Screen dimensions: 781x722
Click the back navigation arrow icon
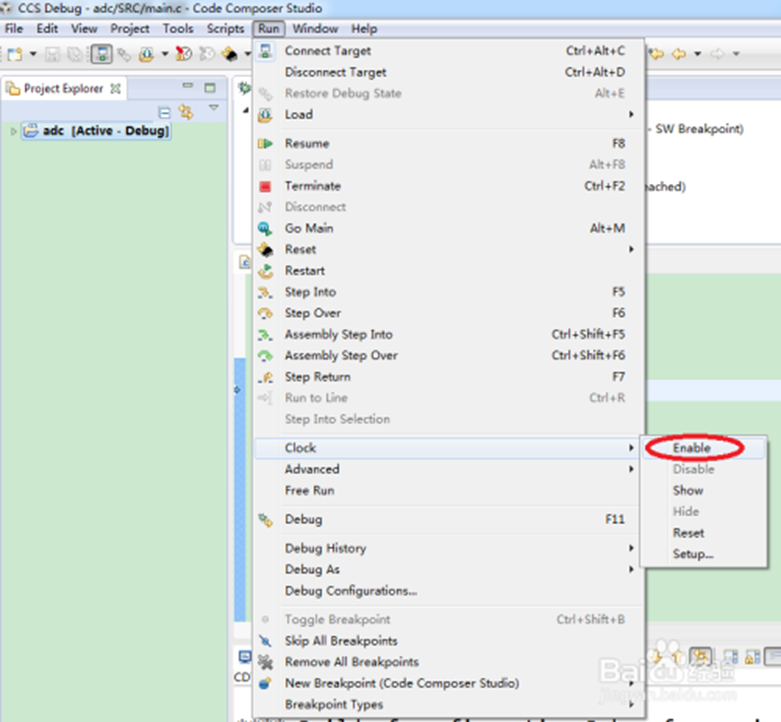point(679,54)
